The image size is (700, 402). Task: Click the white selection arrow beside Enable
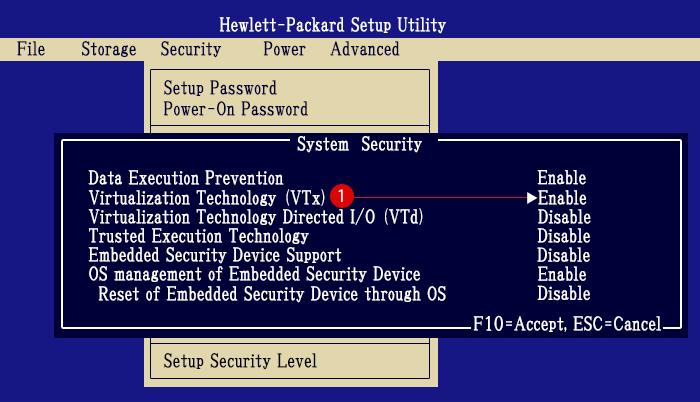coord(531,198)
